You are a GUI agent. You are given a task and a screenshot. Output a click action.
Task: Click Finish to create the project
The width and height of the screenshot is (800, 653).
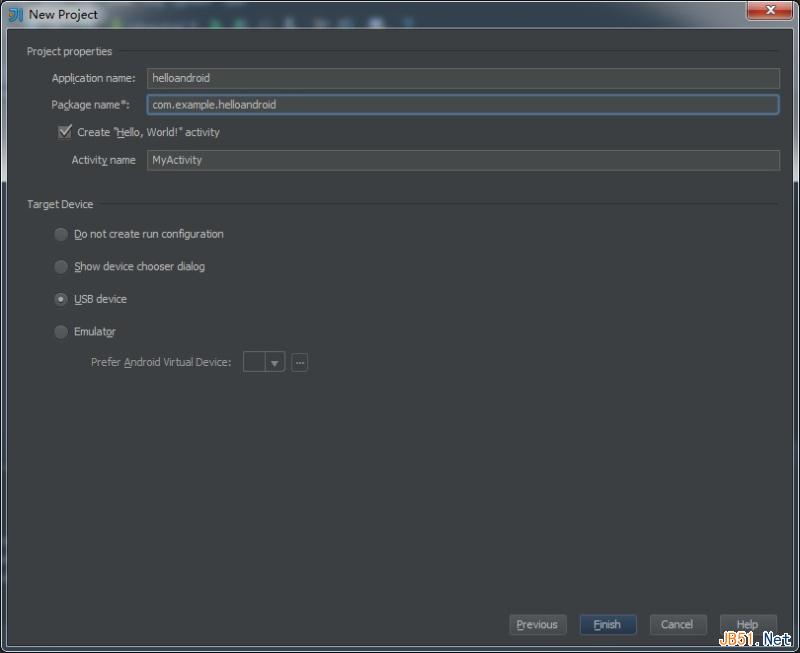[608, 624]
